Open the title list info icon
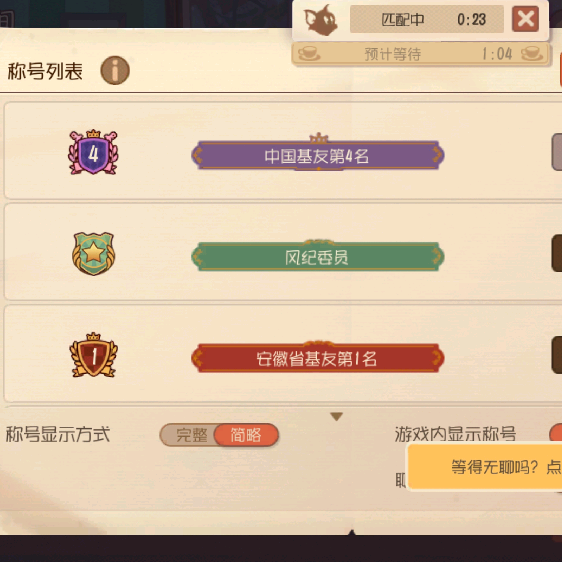Image resolution: width=562 pixels, height=562 pixels. pos(115,70)
